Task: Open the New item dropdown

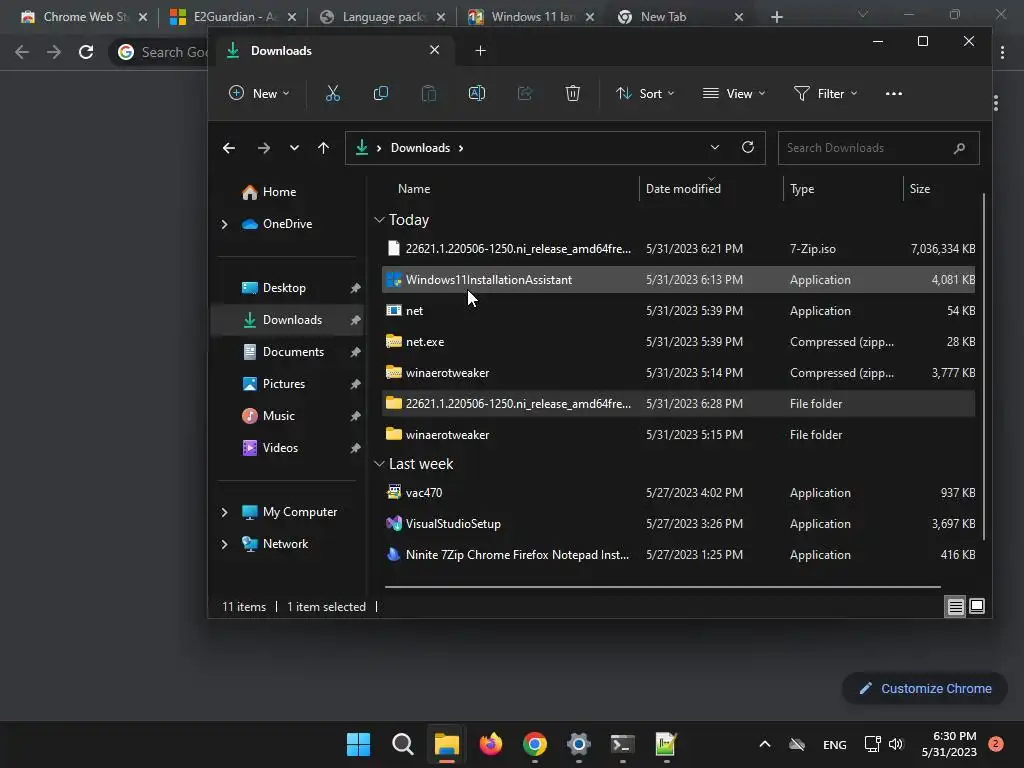Action: click(259, 93)
